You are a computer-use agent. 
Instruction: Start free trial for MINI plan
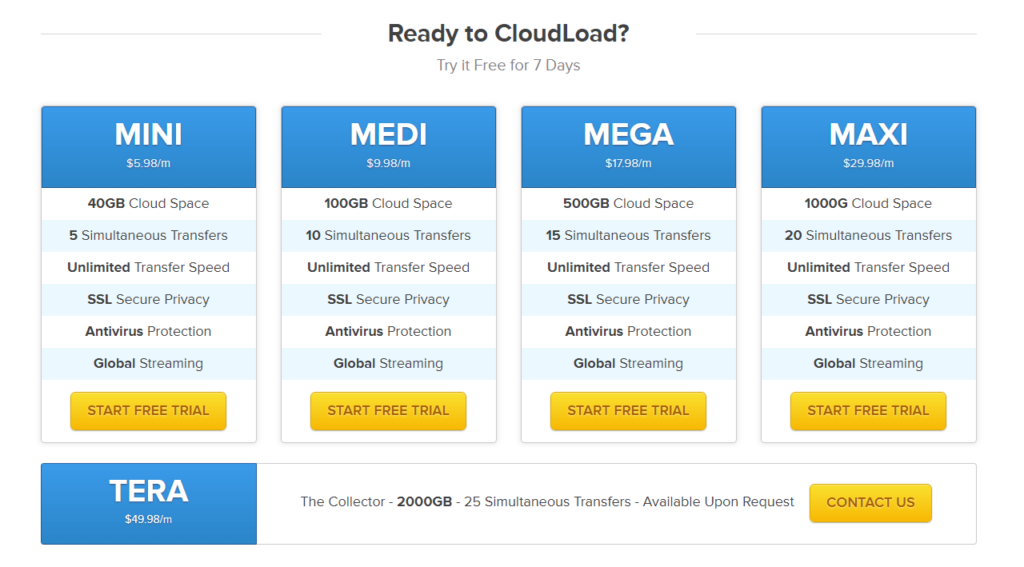click(x=148, y=411)
